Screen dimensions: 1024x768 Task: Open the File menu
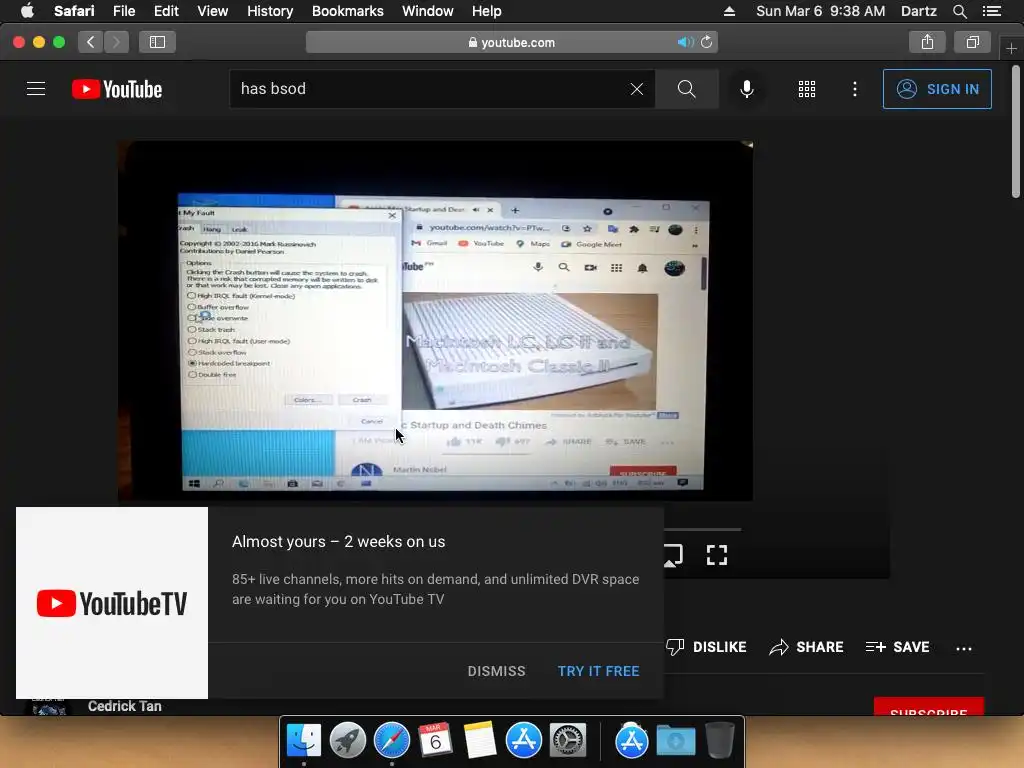pos(123,11)
